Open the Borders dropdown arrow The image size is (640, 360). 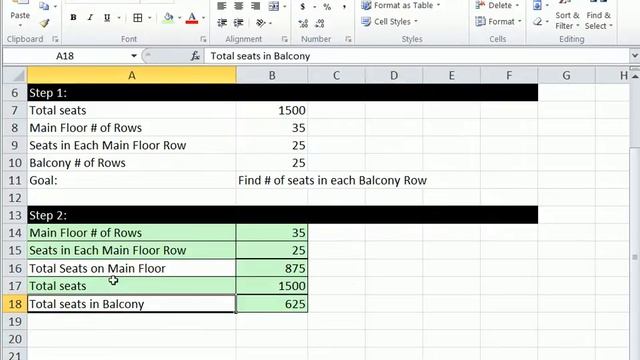pos(149,18)
